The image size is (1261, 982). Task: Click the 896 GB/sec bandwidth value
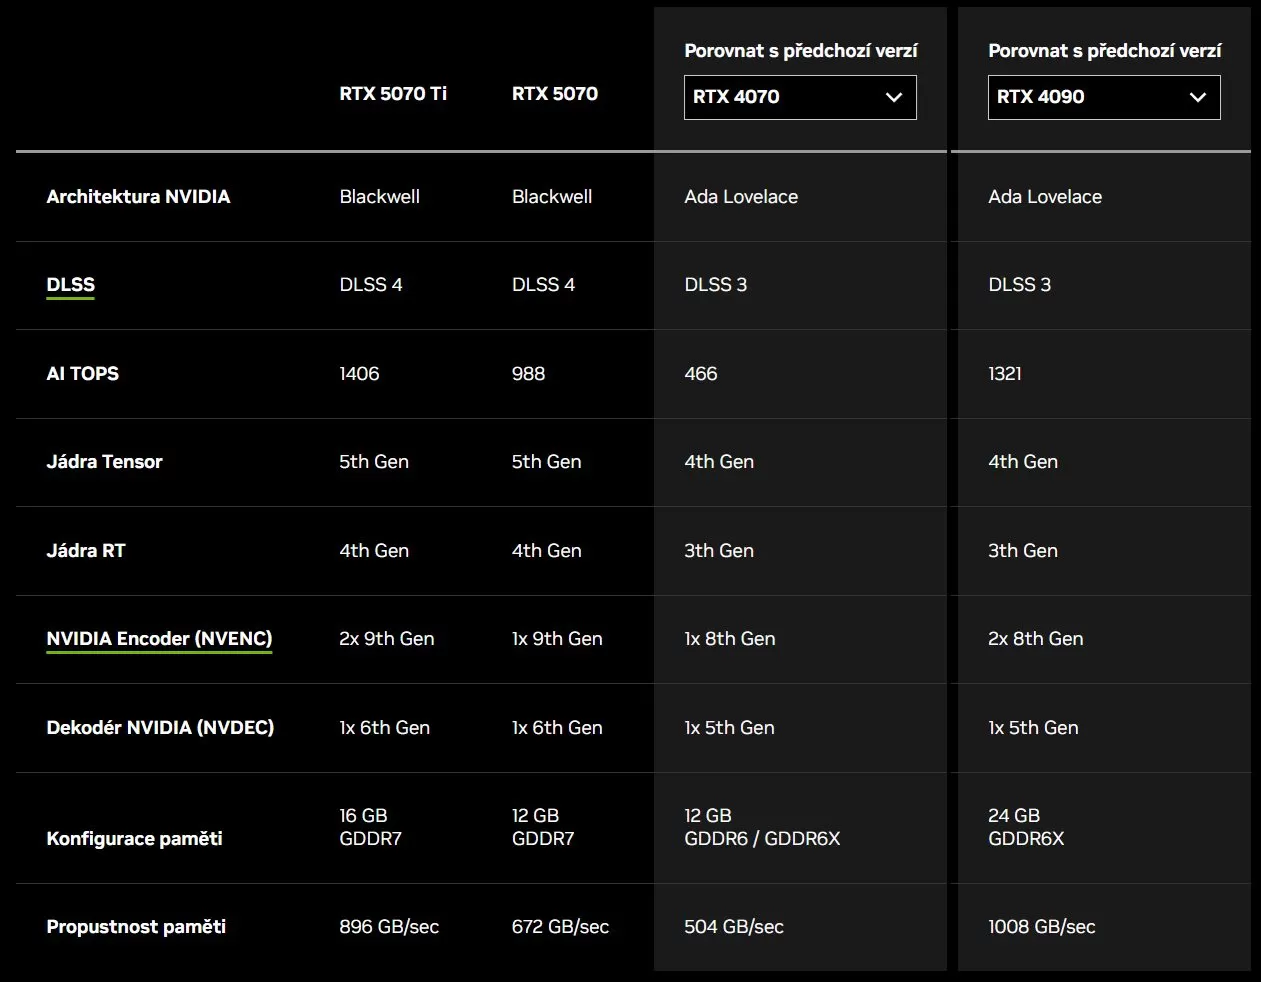click(x=389, y=927)
